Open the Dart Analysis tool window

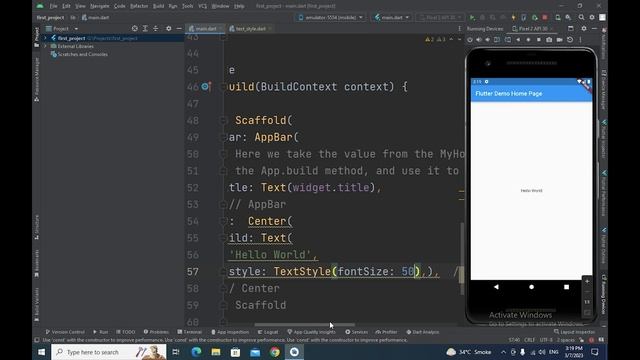423,332
